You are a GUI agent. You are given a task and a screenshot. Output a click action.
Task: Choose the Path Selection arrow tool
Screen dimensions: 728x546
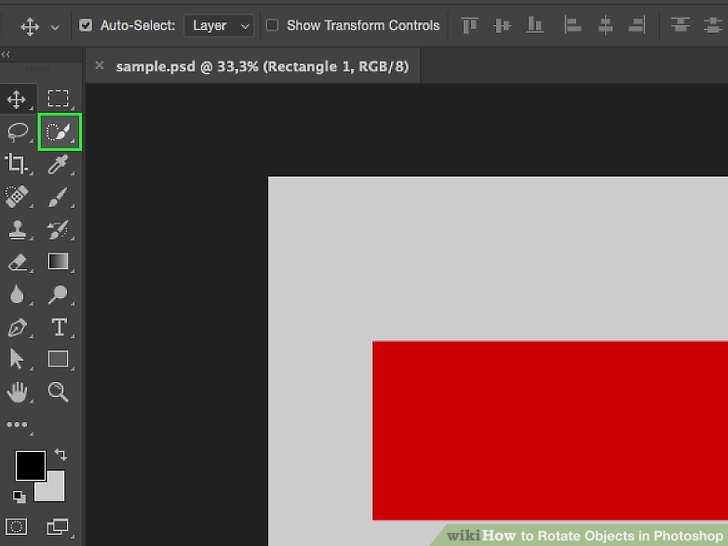click(x=17, y=359)
